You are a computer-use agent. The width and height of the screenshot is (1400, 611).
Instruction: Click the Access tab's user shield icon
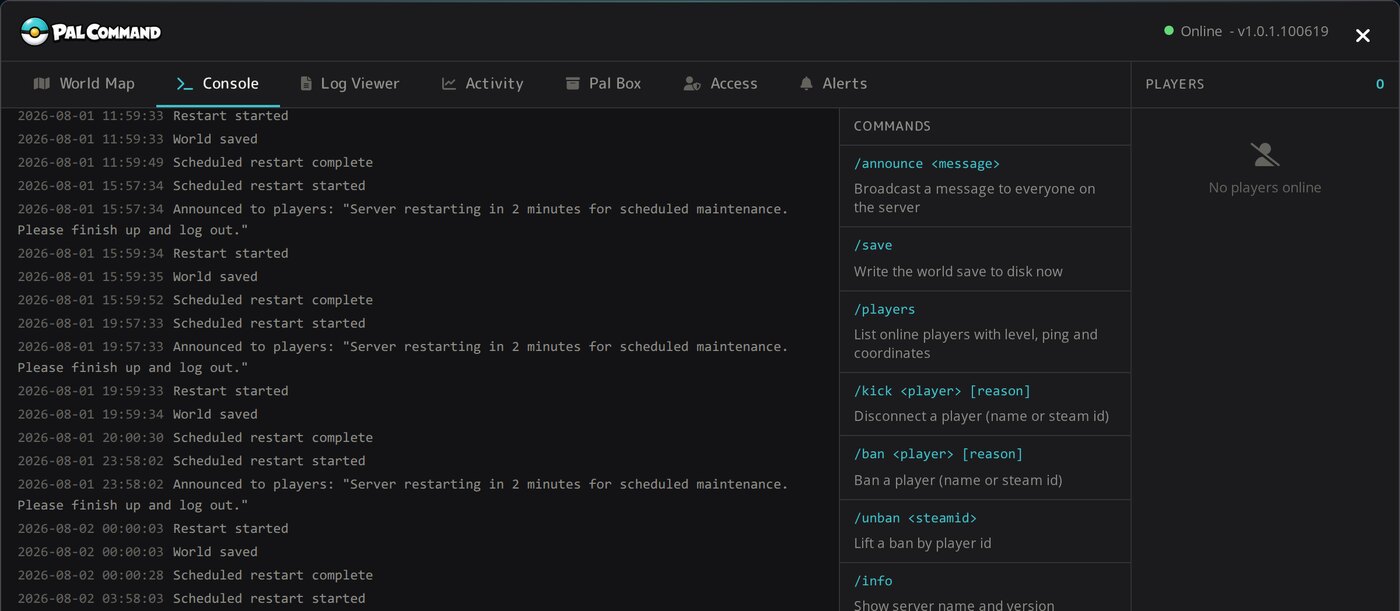[x=692, y=84]
